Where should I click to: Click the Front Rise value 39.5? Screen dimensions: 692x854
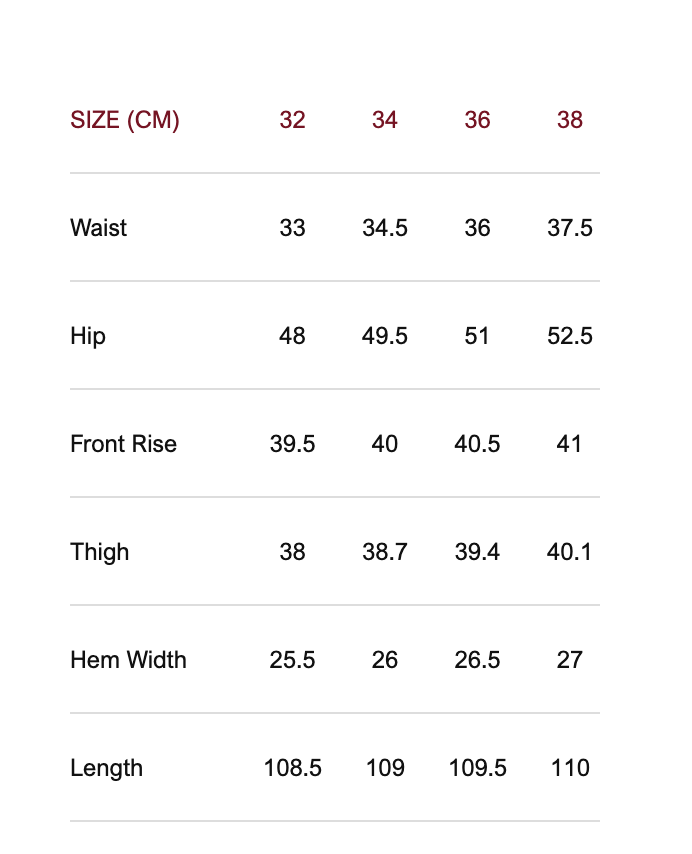click(292, 444)
